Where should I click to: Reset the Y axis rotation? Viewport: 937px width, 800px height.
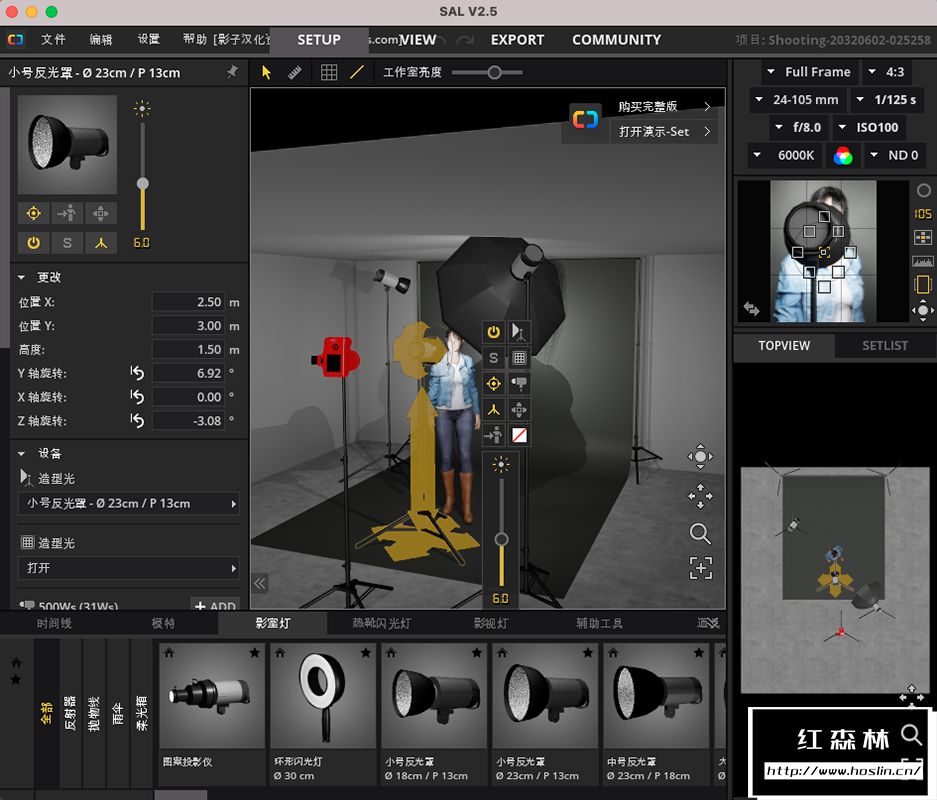point(137,373)
